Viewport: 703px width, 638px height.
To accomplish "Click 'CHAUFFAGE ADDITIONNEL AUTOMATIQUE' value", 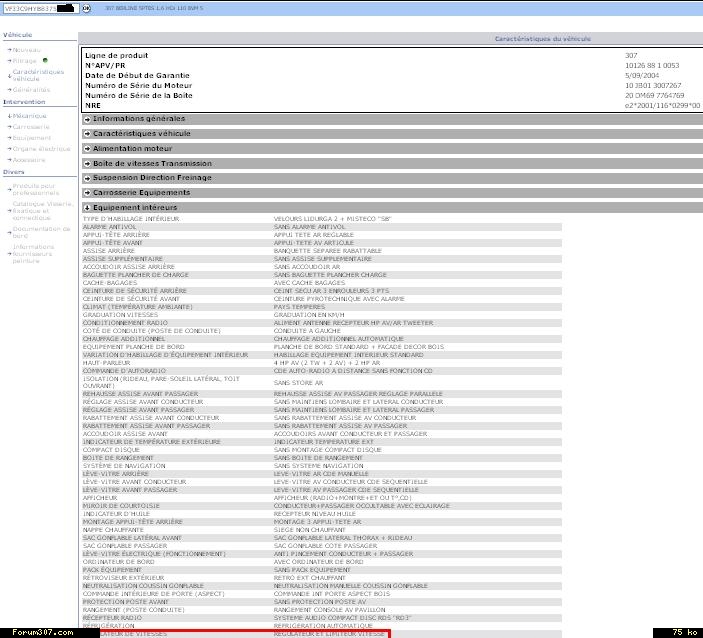I will 338,339.
